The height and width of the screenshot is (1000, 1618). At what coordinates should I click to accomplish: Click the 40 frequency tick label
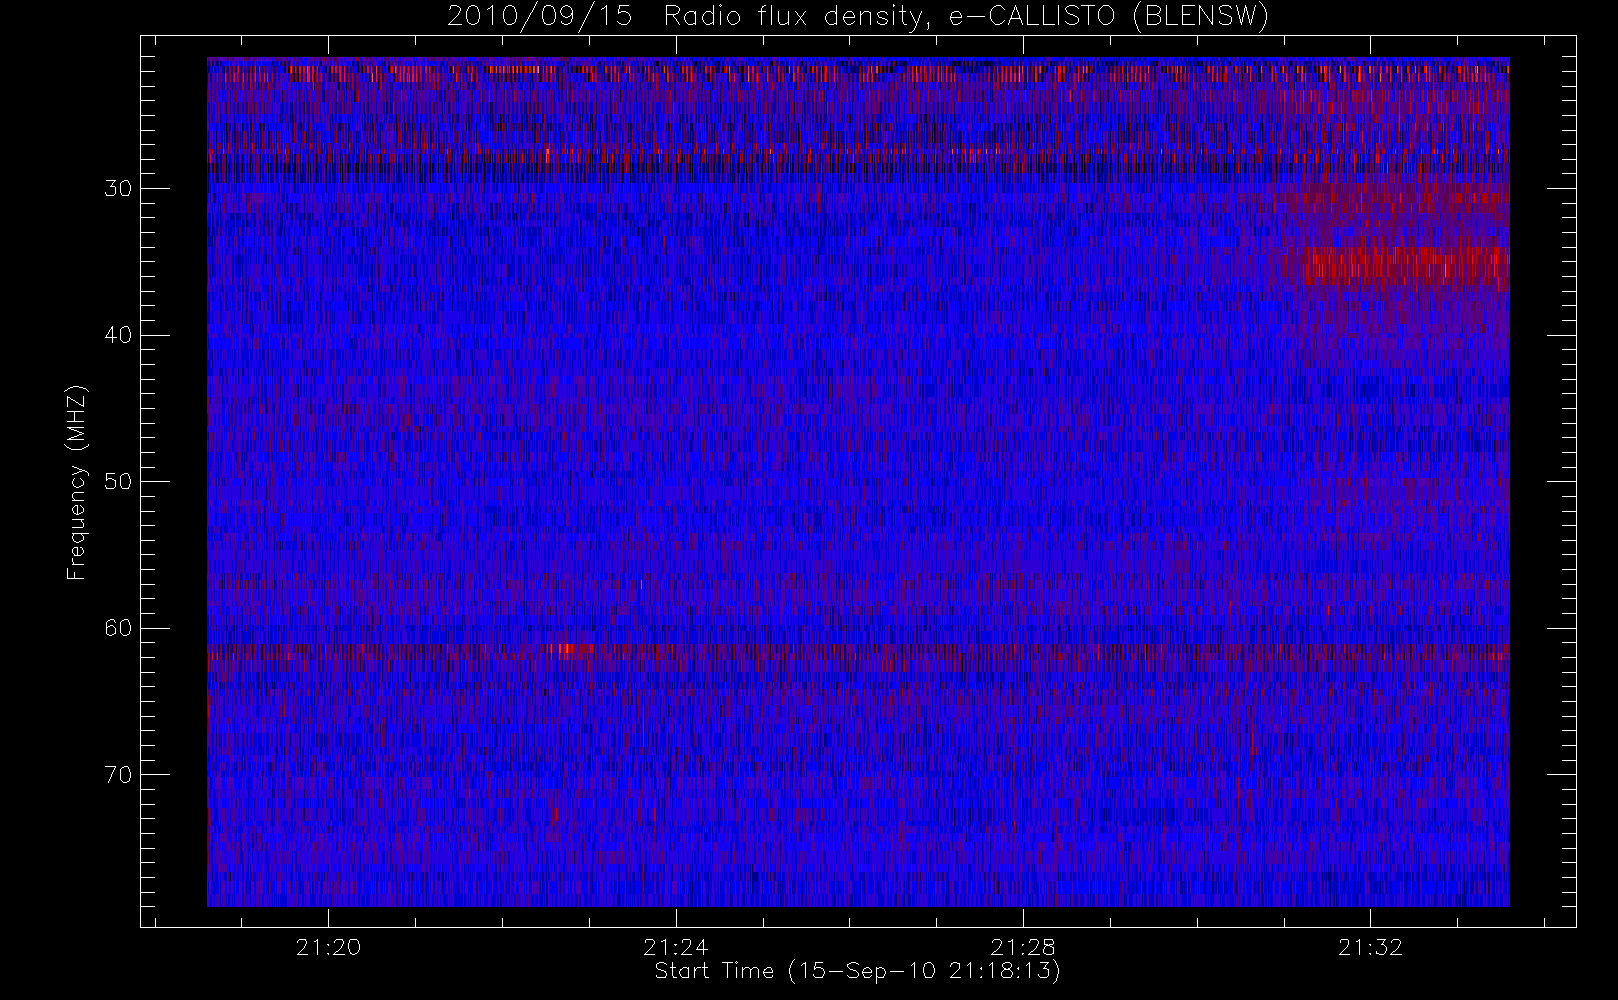click(x=118, y=335)
